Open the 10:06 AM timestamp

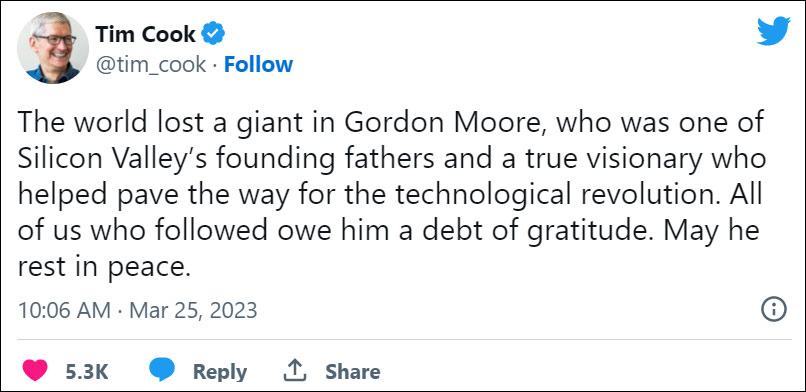pyautogui.click(x=64, y=310)
